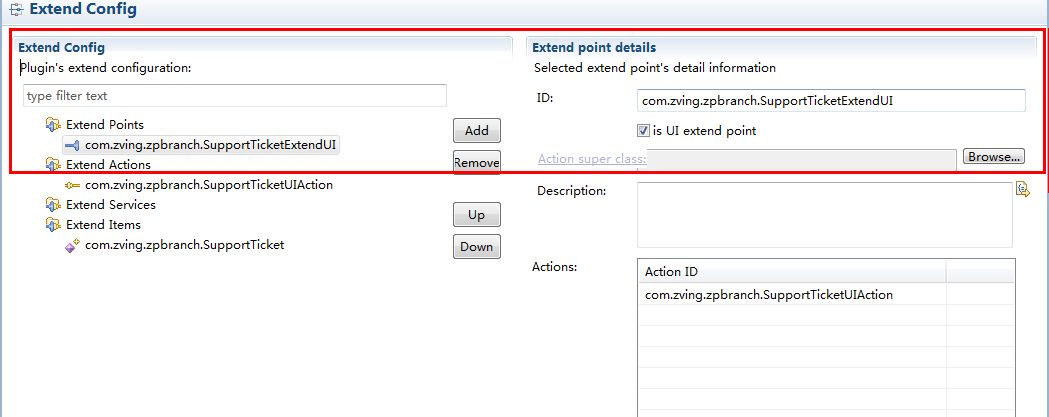
Task: Select com.zving.zpbranch.SupportTicket under Extend Items
Action: [184, 245]
